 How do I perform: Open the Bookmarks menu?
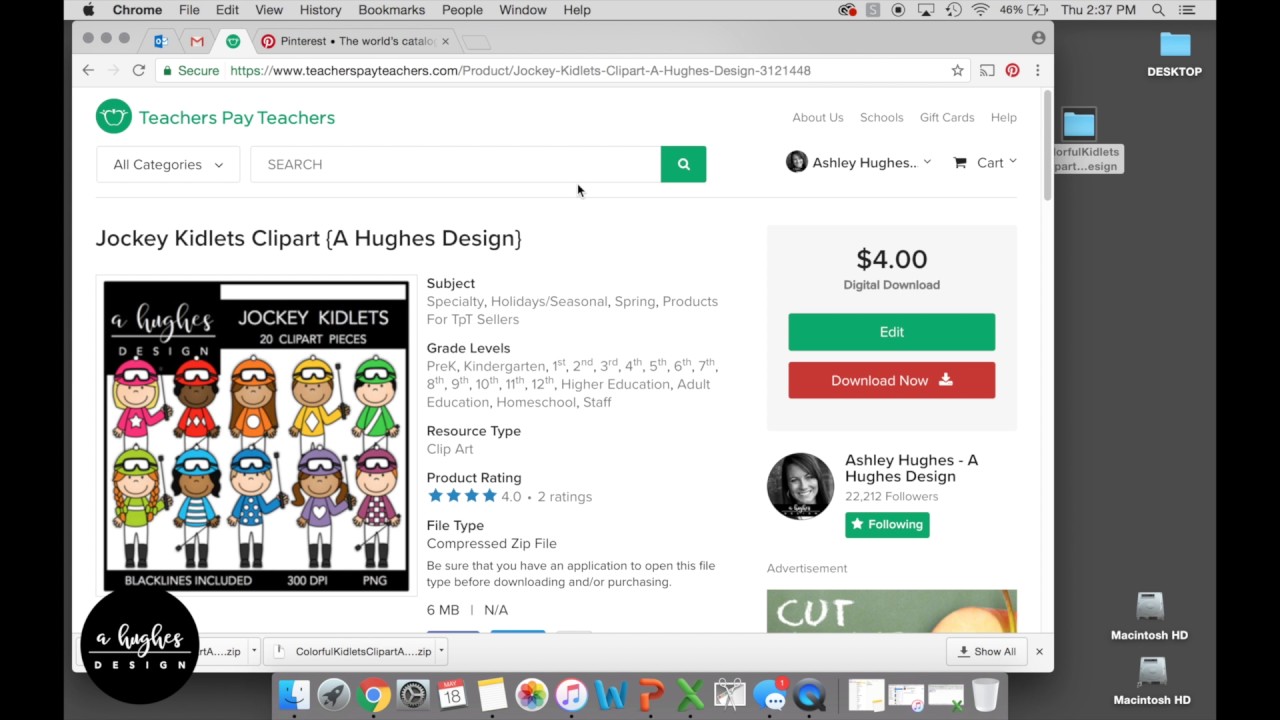[392, 10]
